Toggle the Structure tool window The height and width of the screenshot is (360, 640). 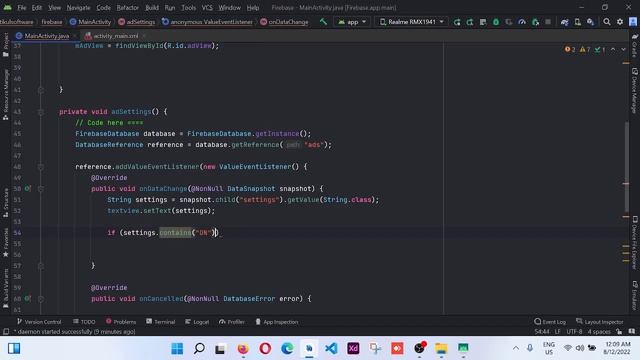[5, 202]
